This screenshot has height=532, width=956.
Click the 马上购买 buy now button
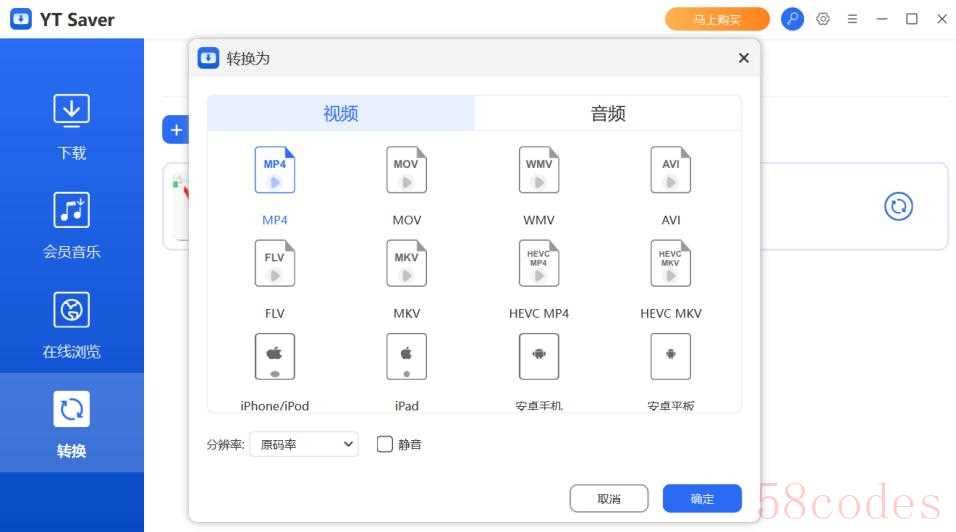717,19
